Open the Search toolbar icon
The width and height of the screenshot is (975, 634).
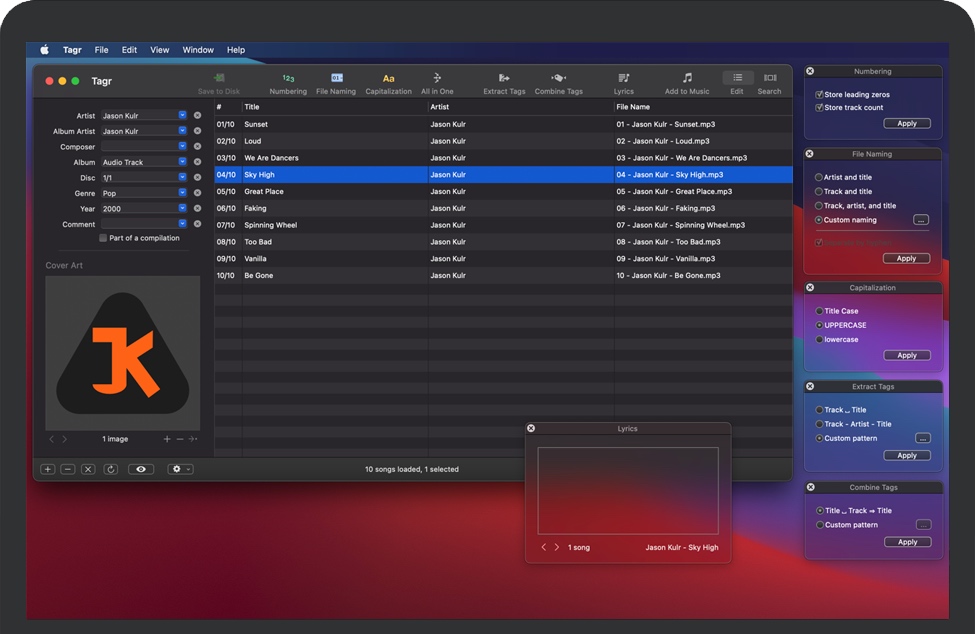tap(769, 78)
